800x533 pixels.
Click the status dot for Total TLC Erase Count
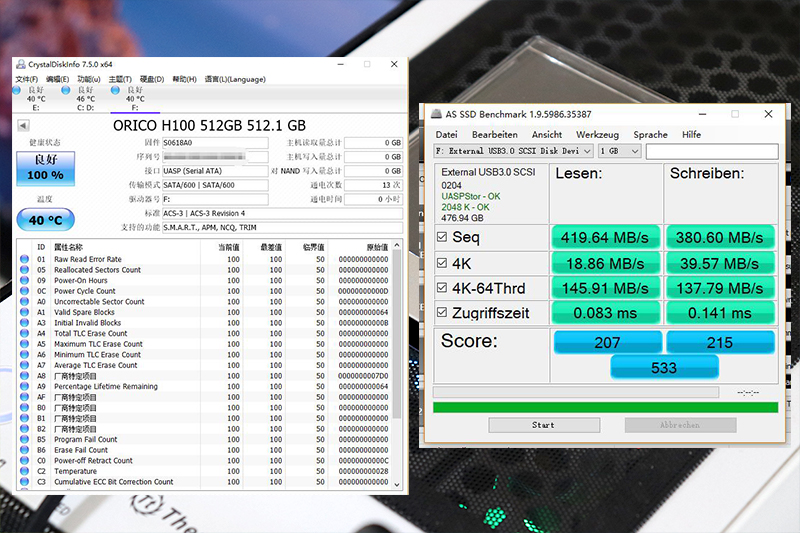pos(24,334)
